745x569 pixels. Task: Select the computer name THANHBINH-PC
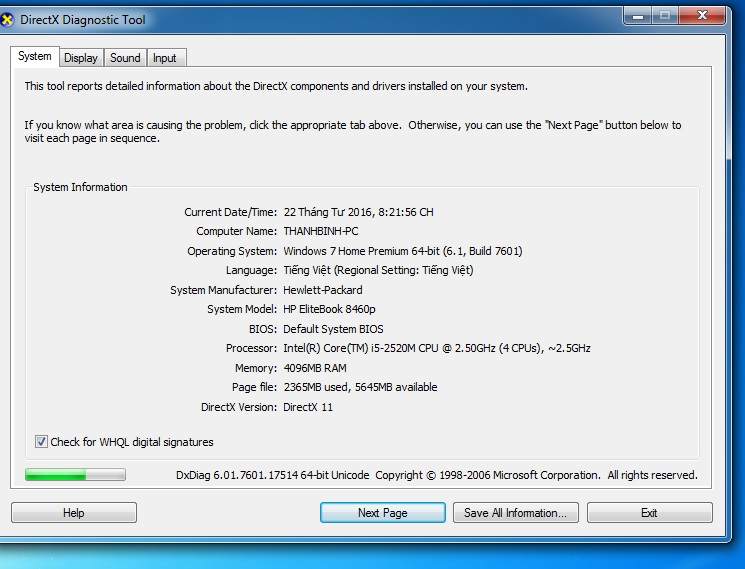tap(321, 231)
